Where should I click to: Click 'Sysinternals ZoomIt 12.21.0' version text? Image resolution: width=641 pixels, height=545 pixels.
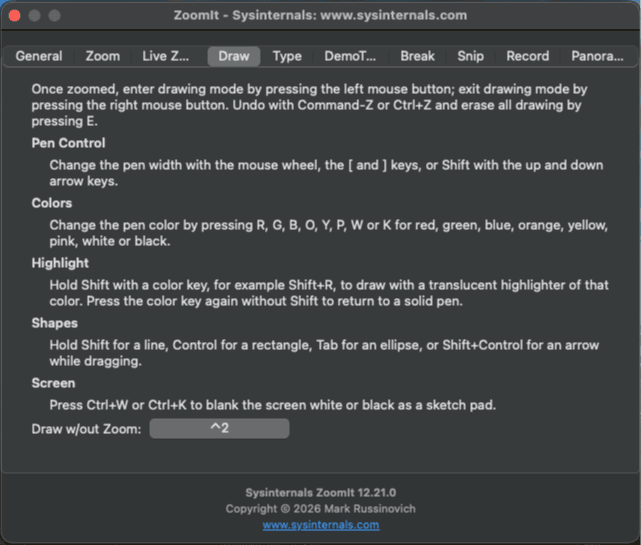320,493
